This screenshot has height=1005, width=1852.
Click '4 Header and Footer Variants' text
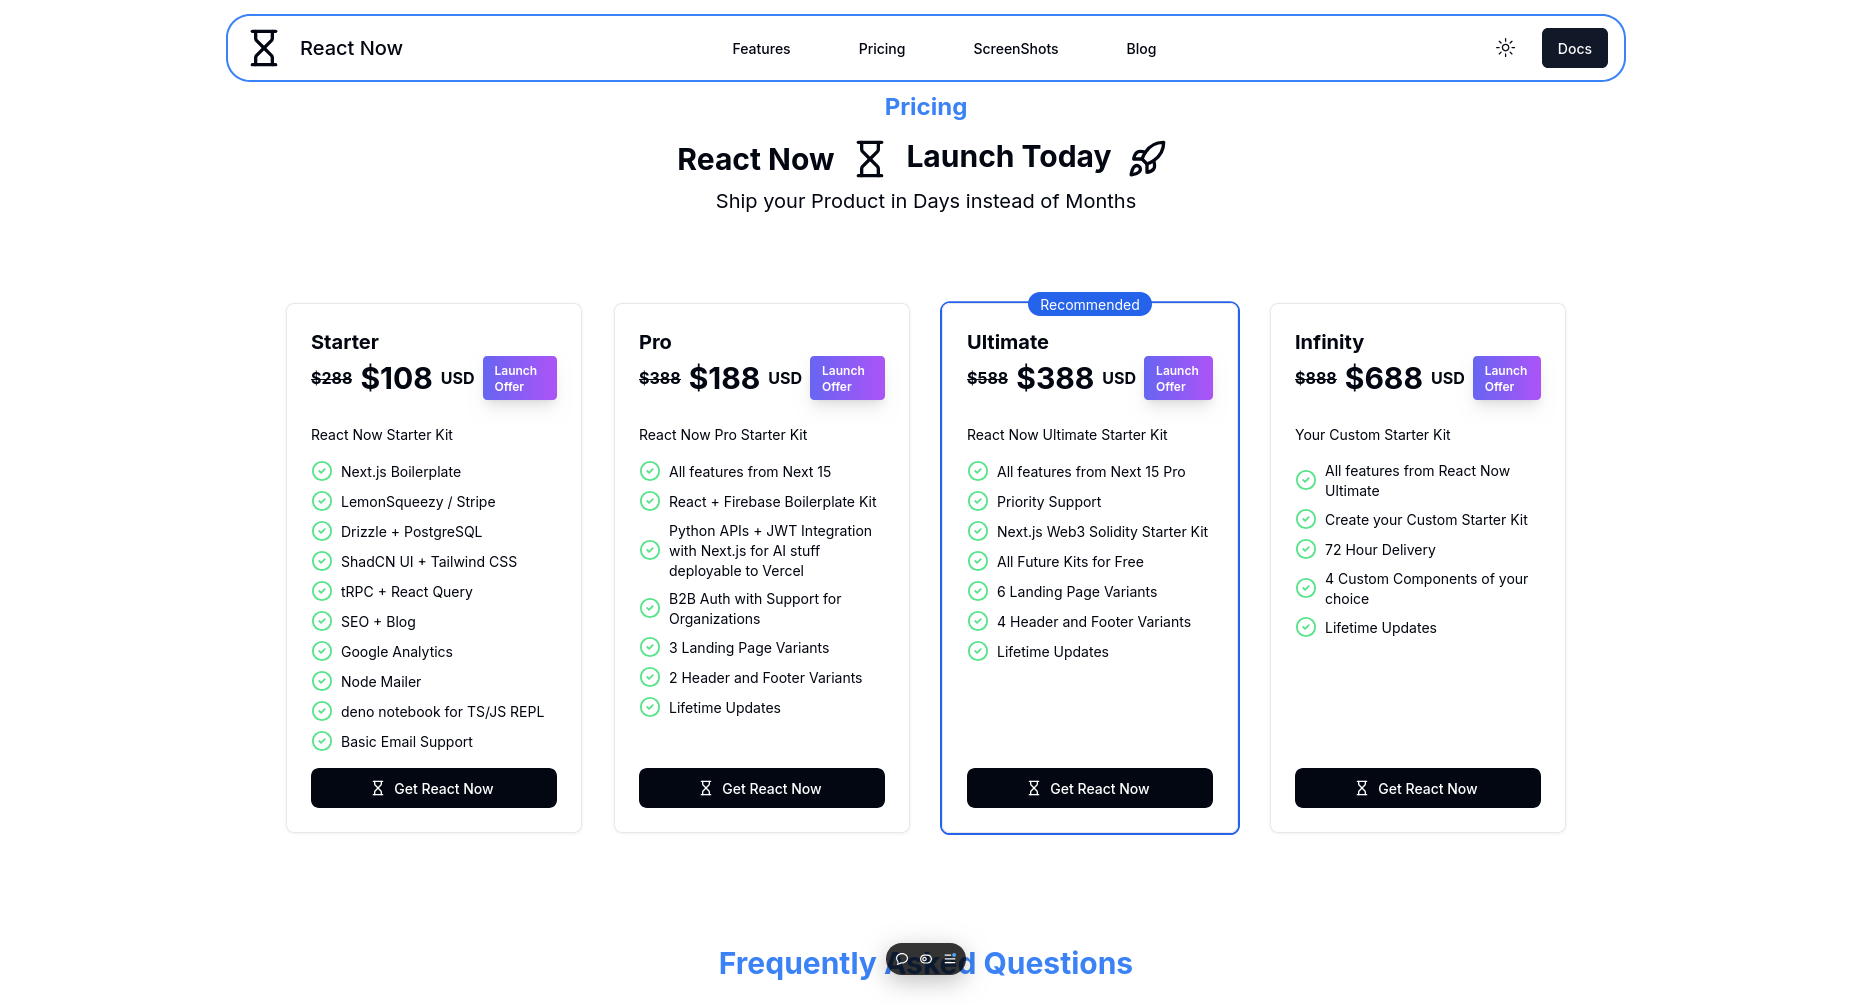pos(1094,622)
